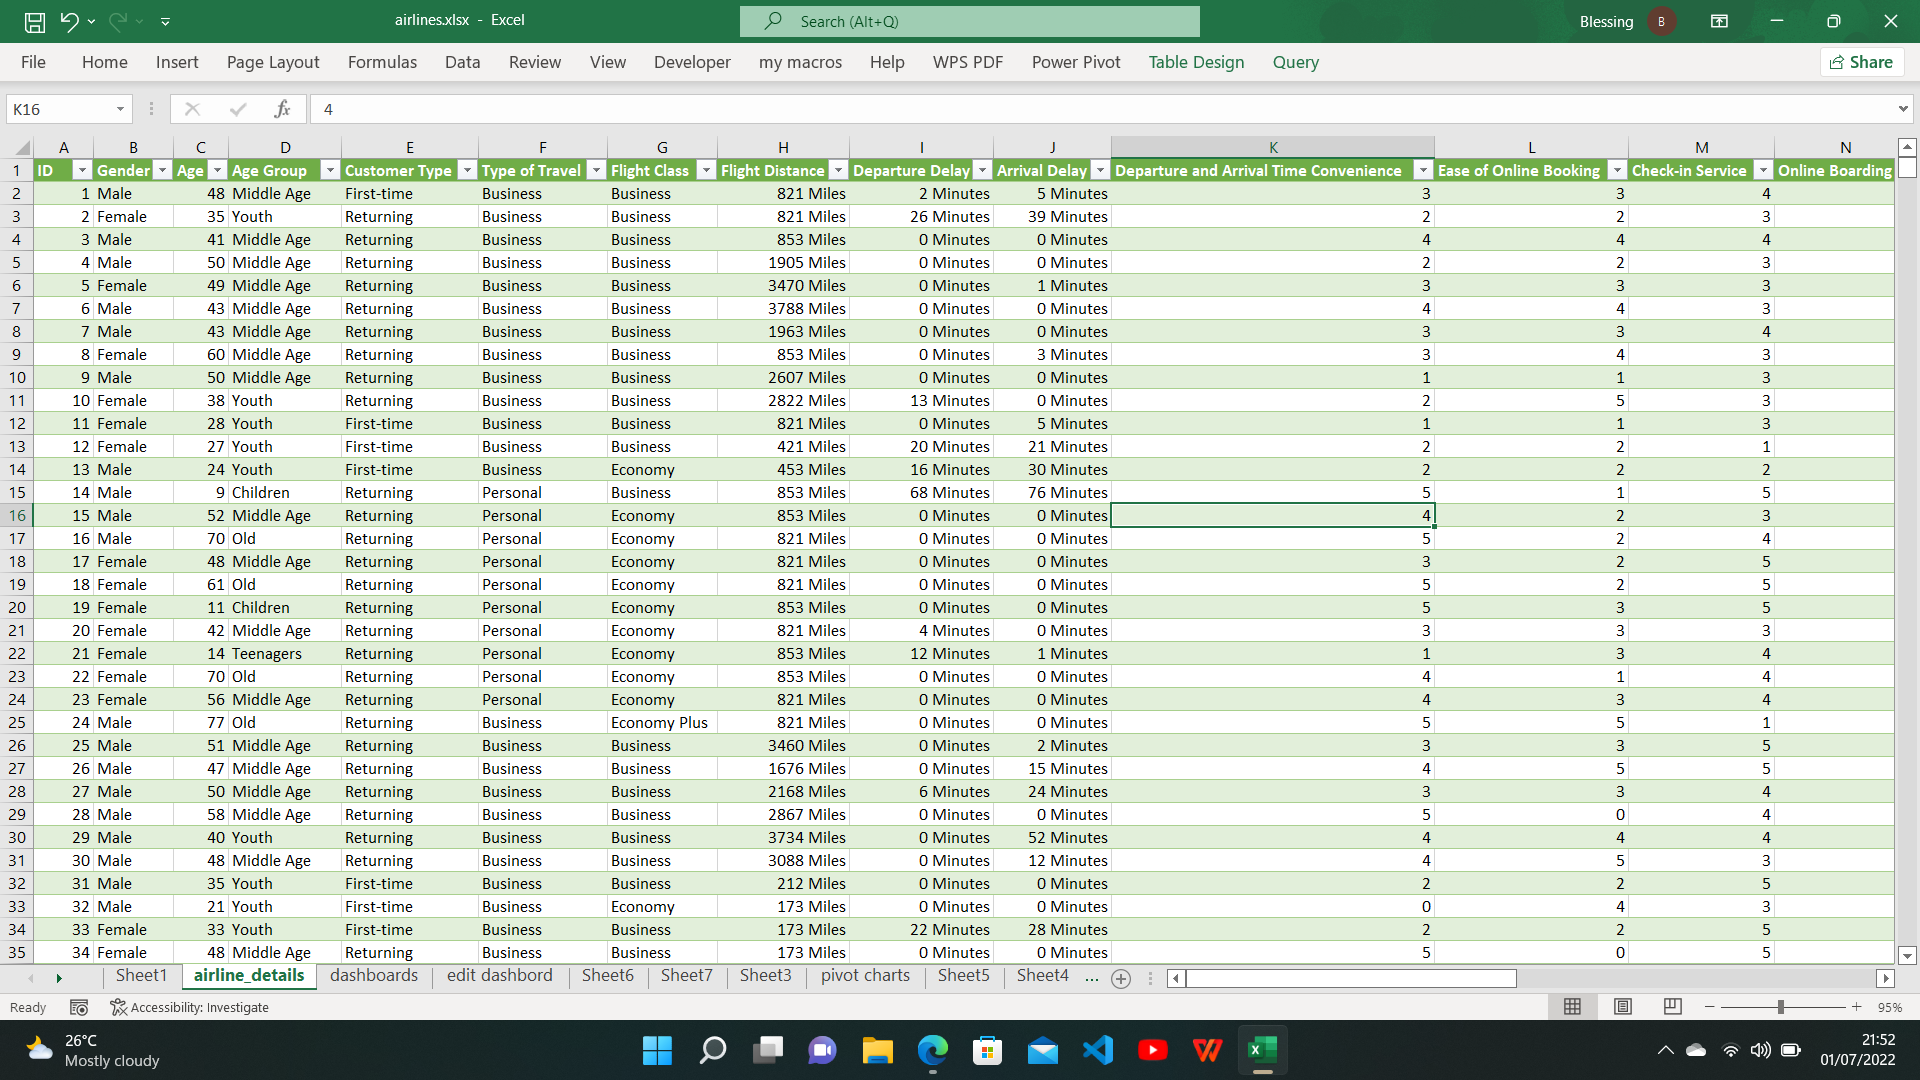Viewport: 1920px width, 1080px height.
Task: Click the zoom out minus button
Action: 1710,1007
